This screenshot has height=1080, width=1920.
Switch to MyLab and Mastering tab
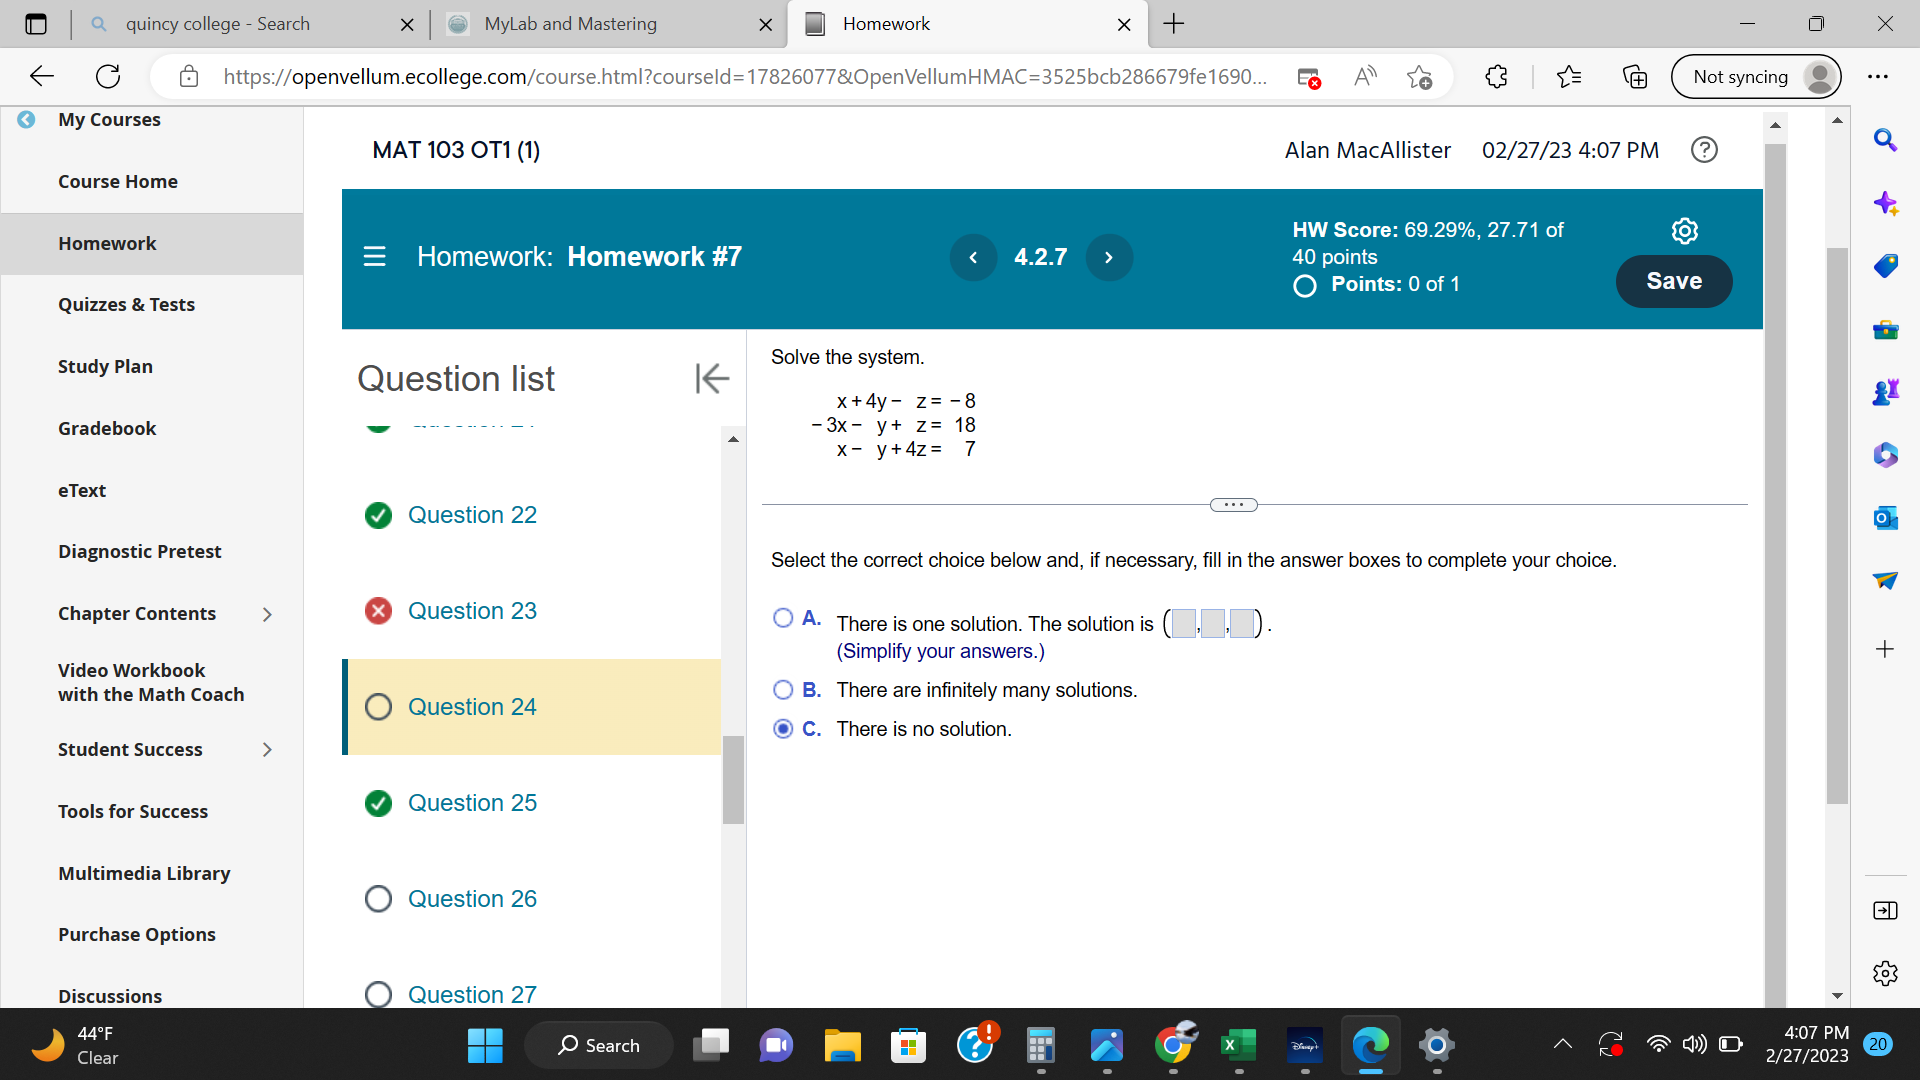[x=570, y=24]
